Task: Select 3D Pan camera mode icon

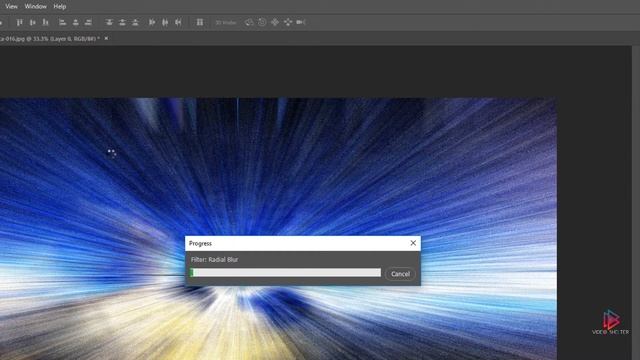Action: [275, 22]
